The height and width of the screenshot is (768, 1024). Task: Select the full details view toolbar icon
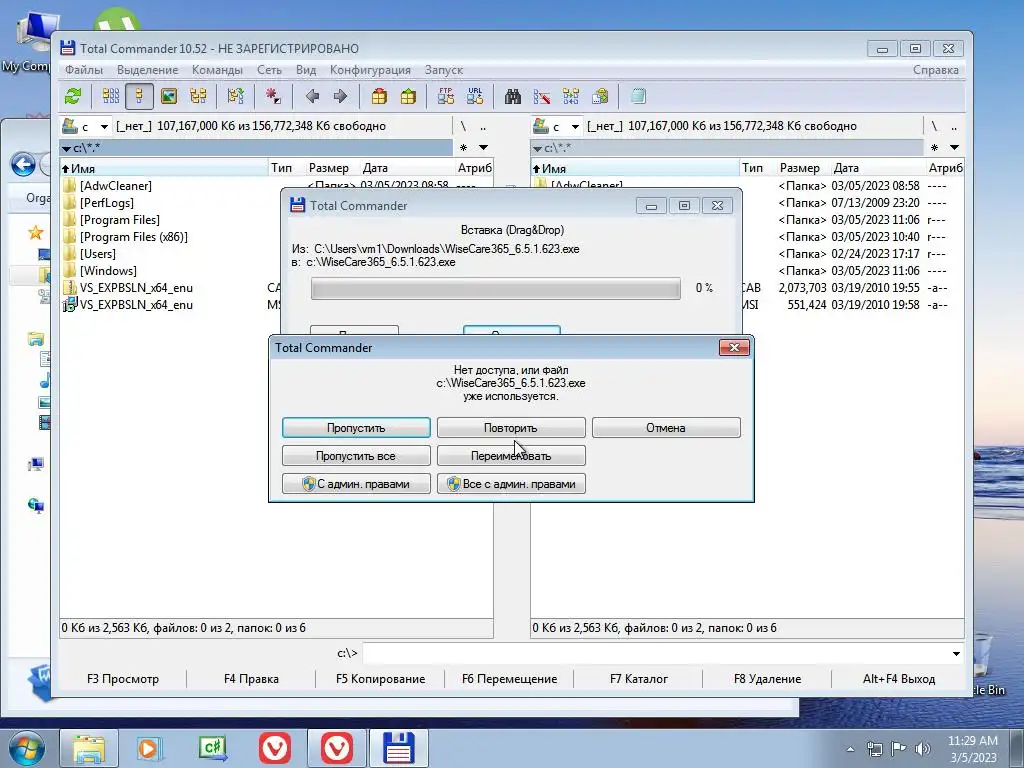click(x=139, y=97)
